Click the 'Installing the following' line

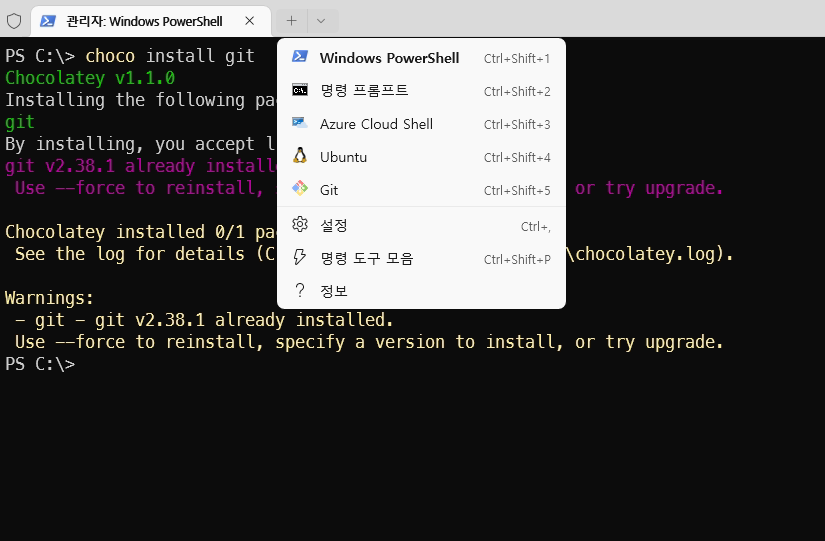pyautogui.click(x=140, y=100)
